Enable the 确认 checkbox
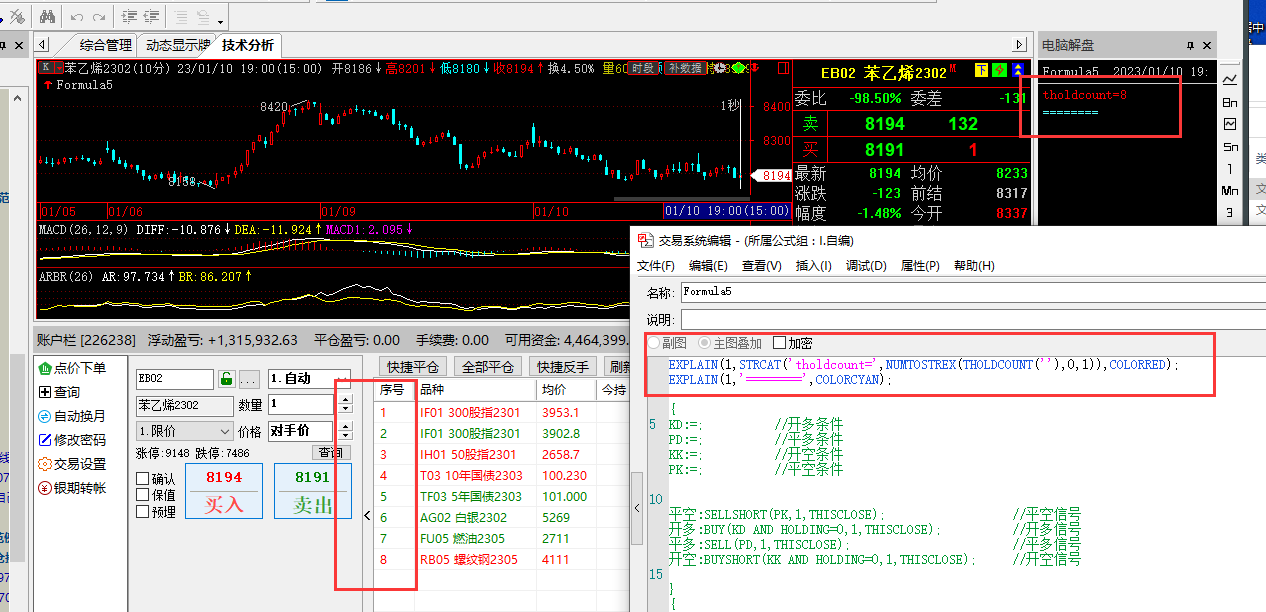 point(143,479)
